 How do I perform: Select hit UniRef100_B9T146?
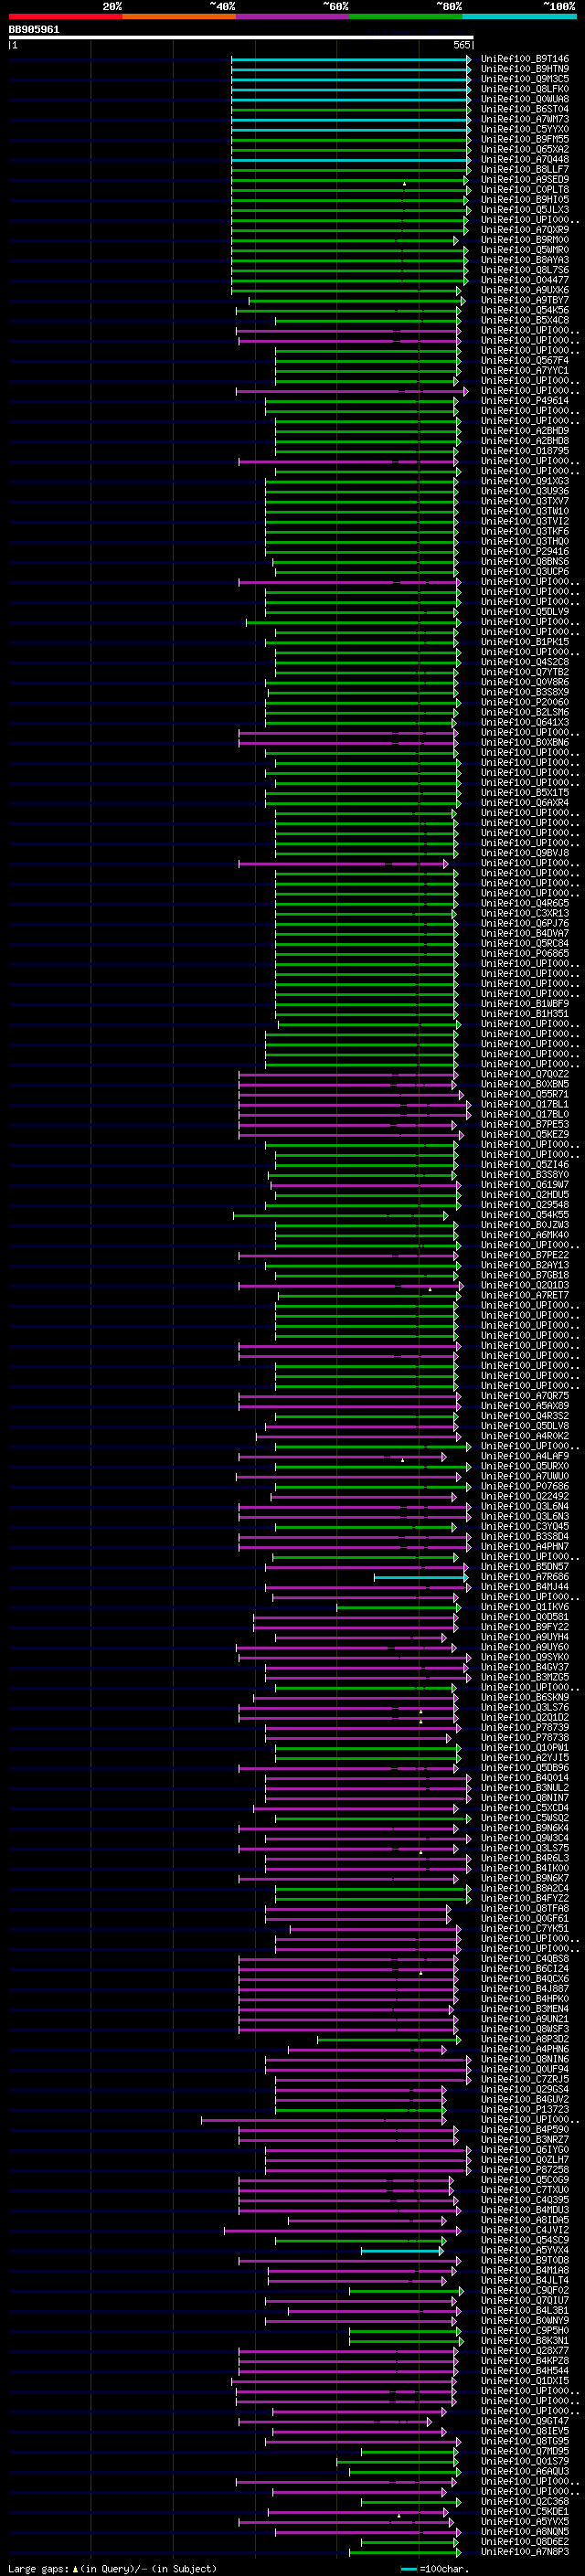click(524, 59)
